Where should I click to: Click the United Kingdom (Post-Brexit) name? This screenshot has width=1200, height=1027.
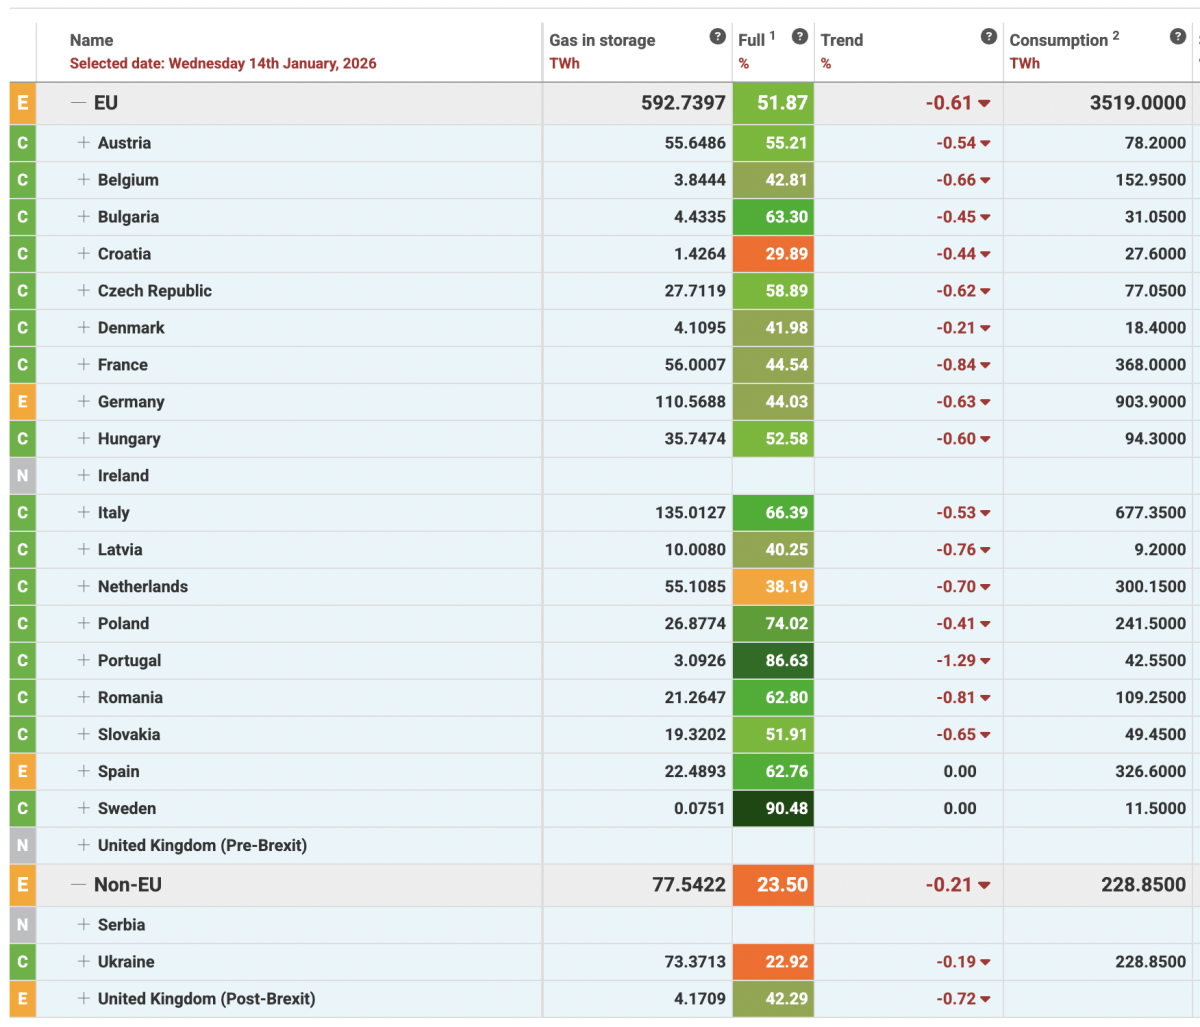pos(206,999)
